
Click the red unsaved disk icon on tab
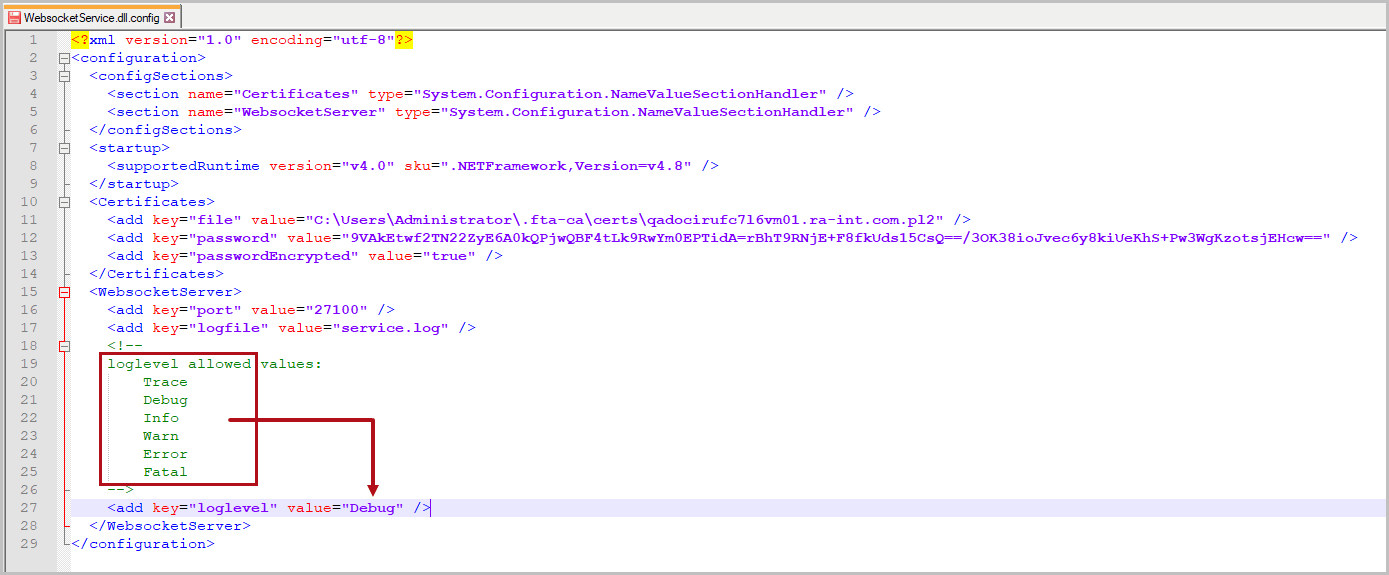(15, 18)
